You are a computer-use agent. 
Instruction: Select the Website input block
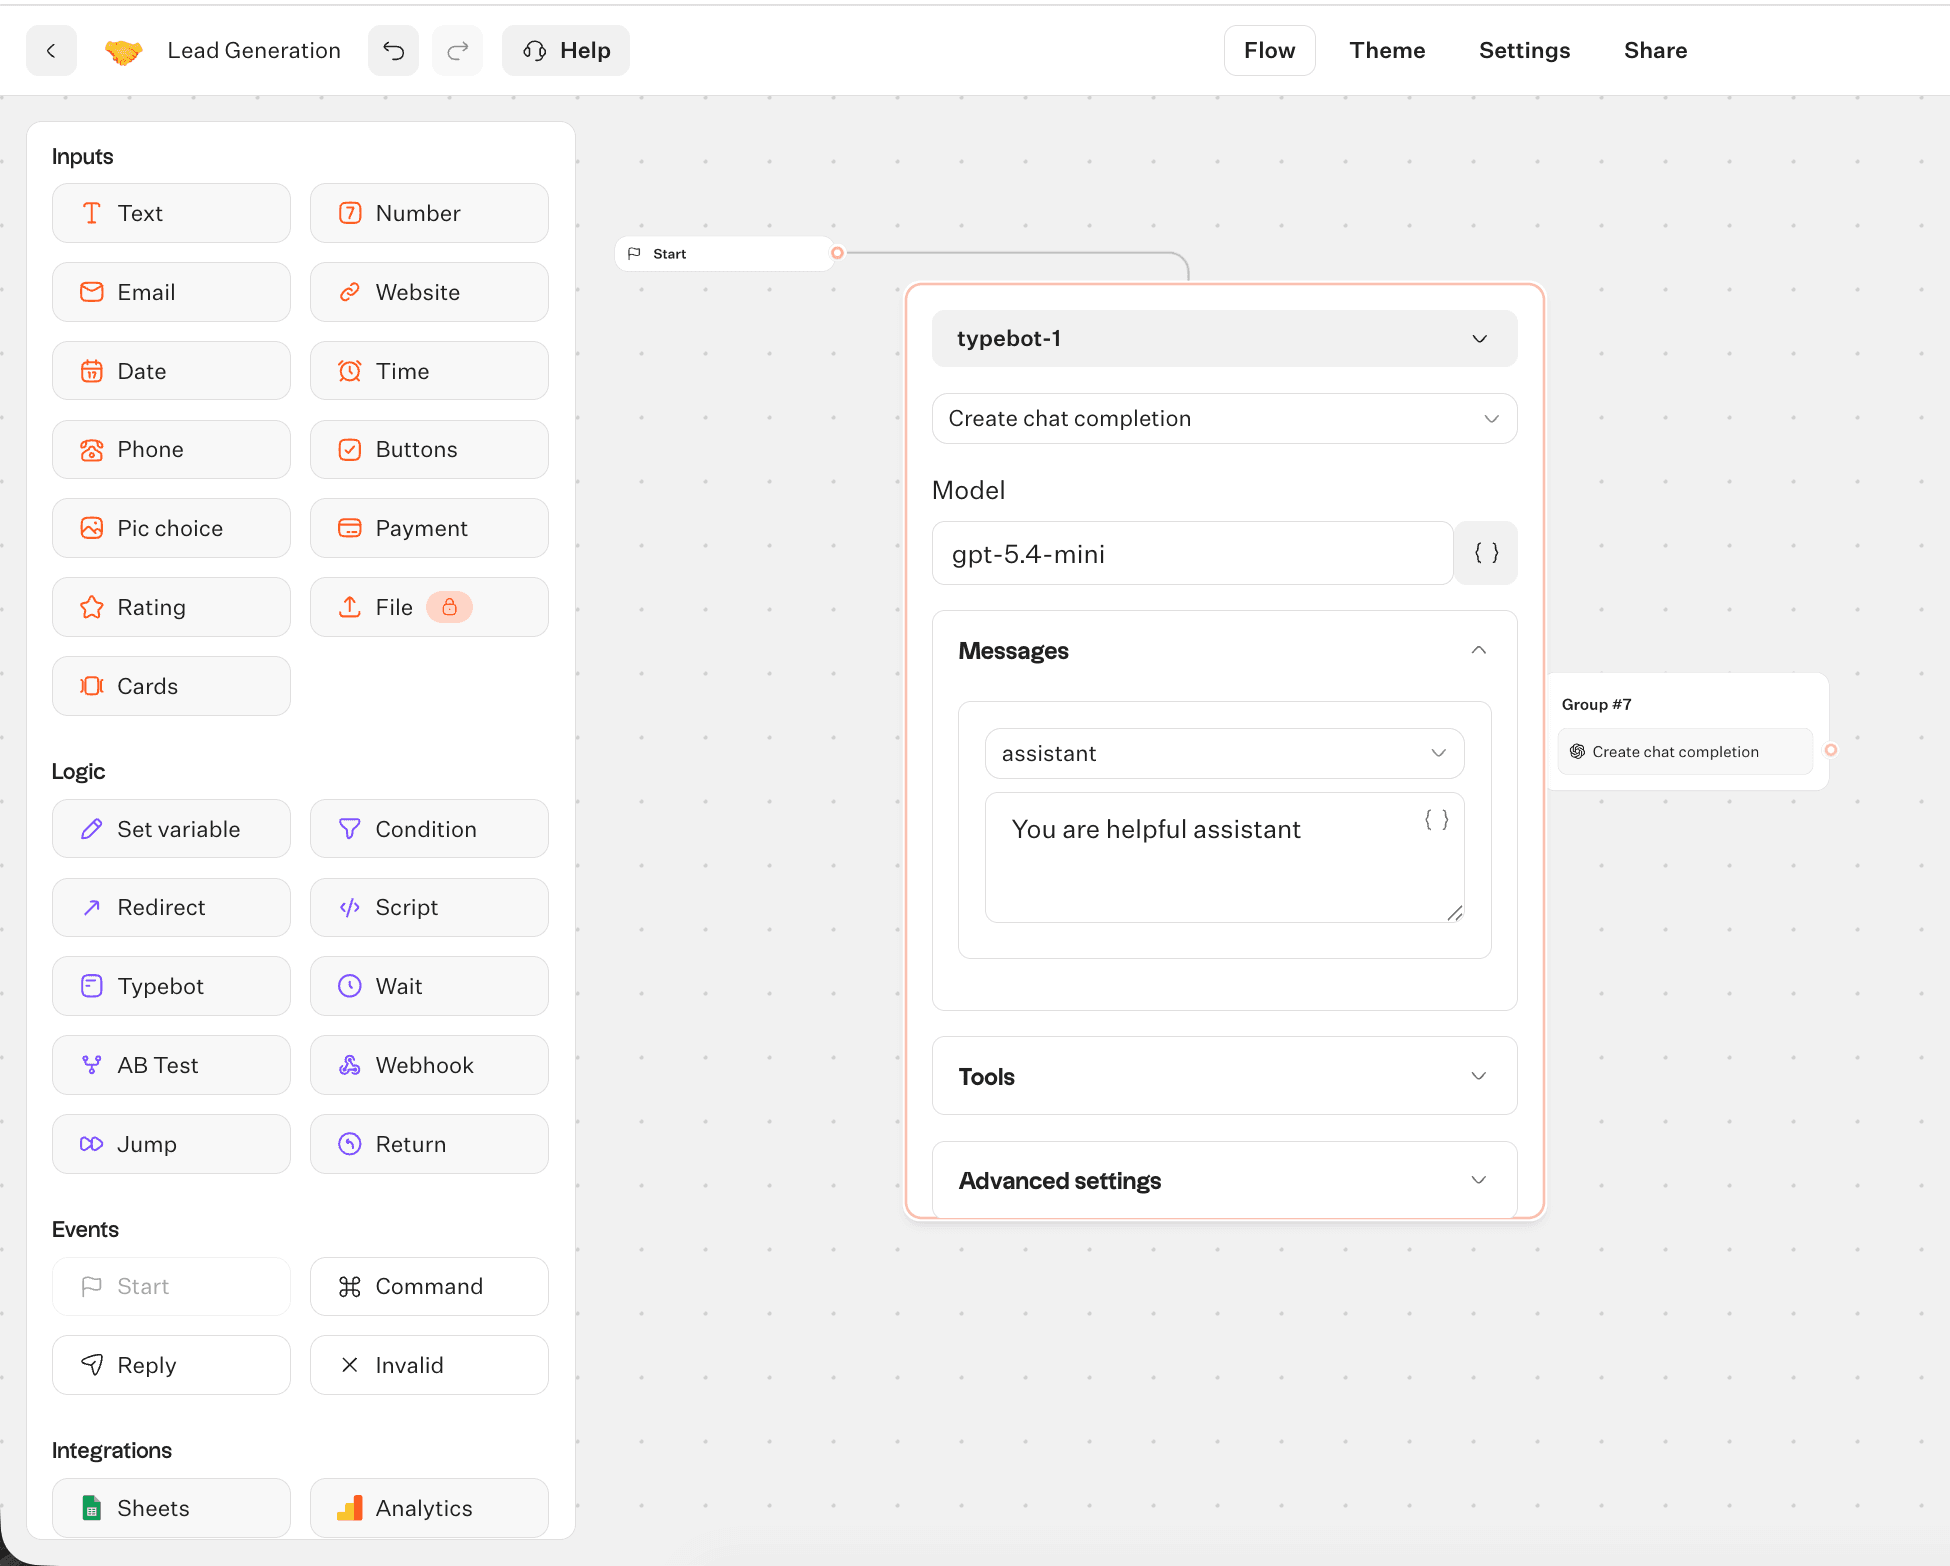click(429, 292)
